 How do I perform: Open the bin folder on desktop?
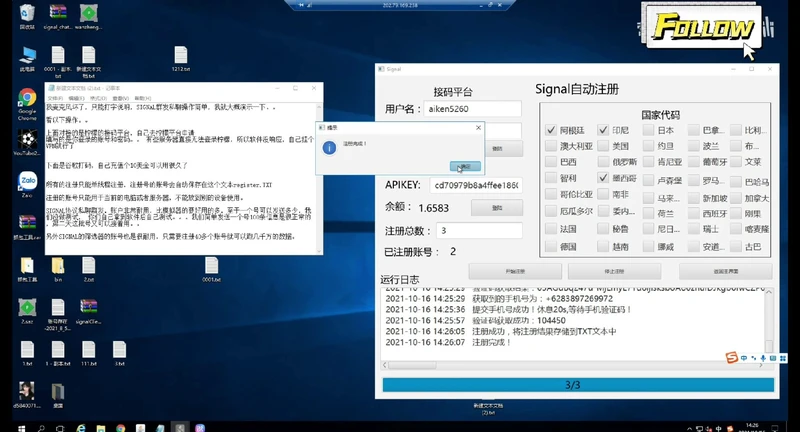point(58,269)
